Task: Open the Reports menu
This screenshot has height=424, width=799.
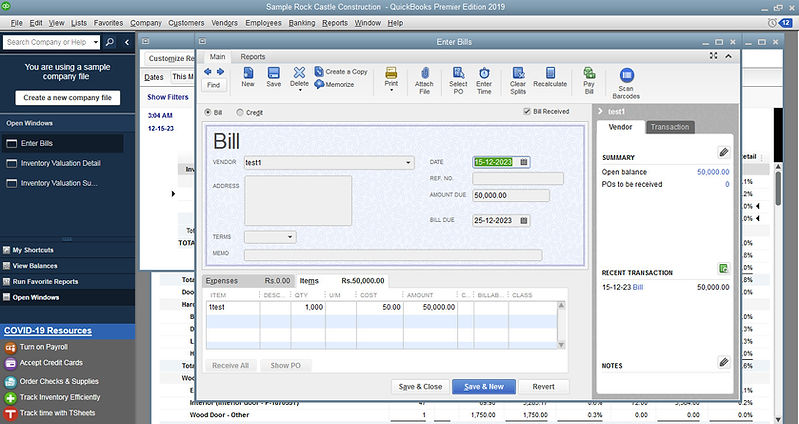Action: click(x=335, y=23)
